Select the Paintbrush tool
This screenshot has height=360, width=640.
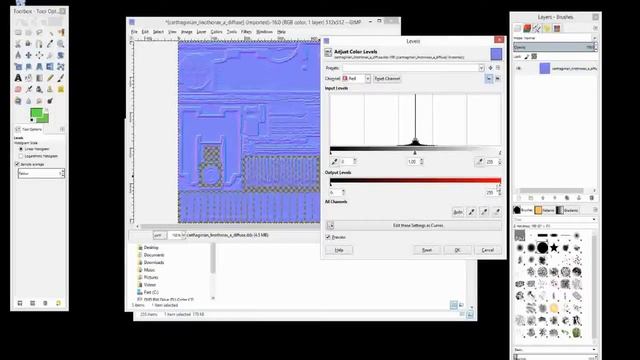pos(61,78)
